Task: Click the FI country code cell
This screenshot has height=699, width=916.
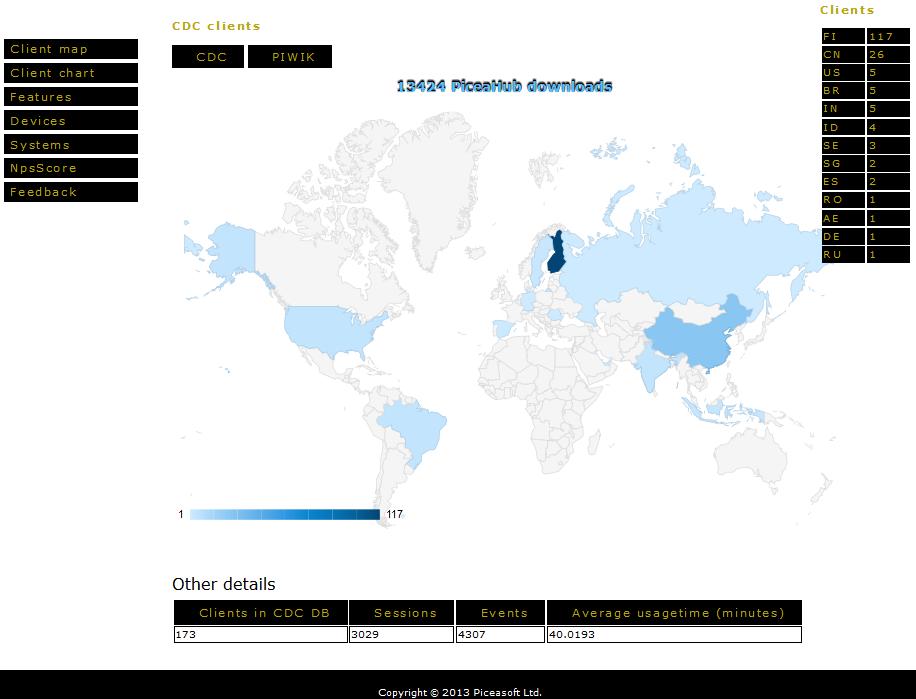Action: click(843, 36)
